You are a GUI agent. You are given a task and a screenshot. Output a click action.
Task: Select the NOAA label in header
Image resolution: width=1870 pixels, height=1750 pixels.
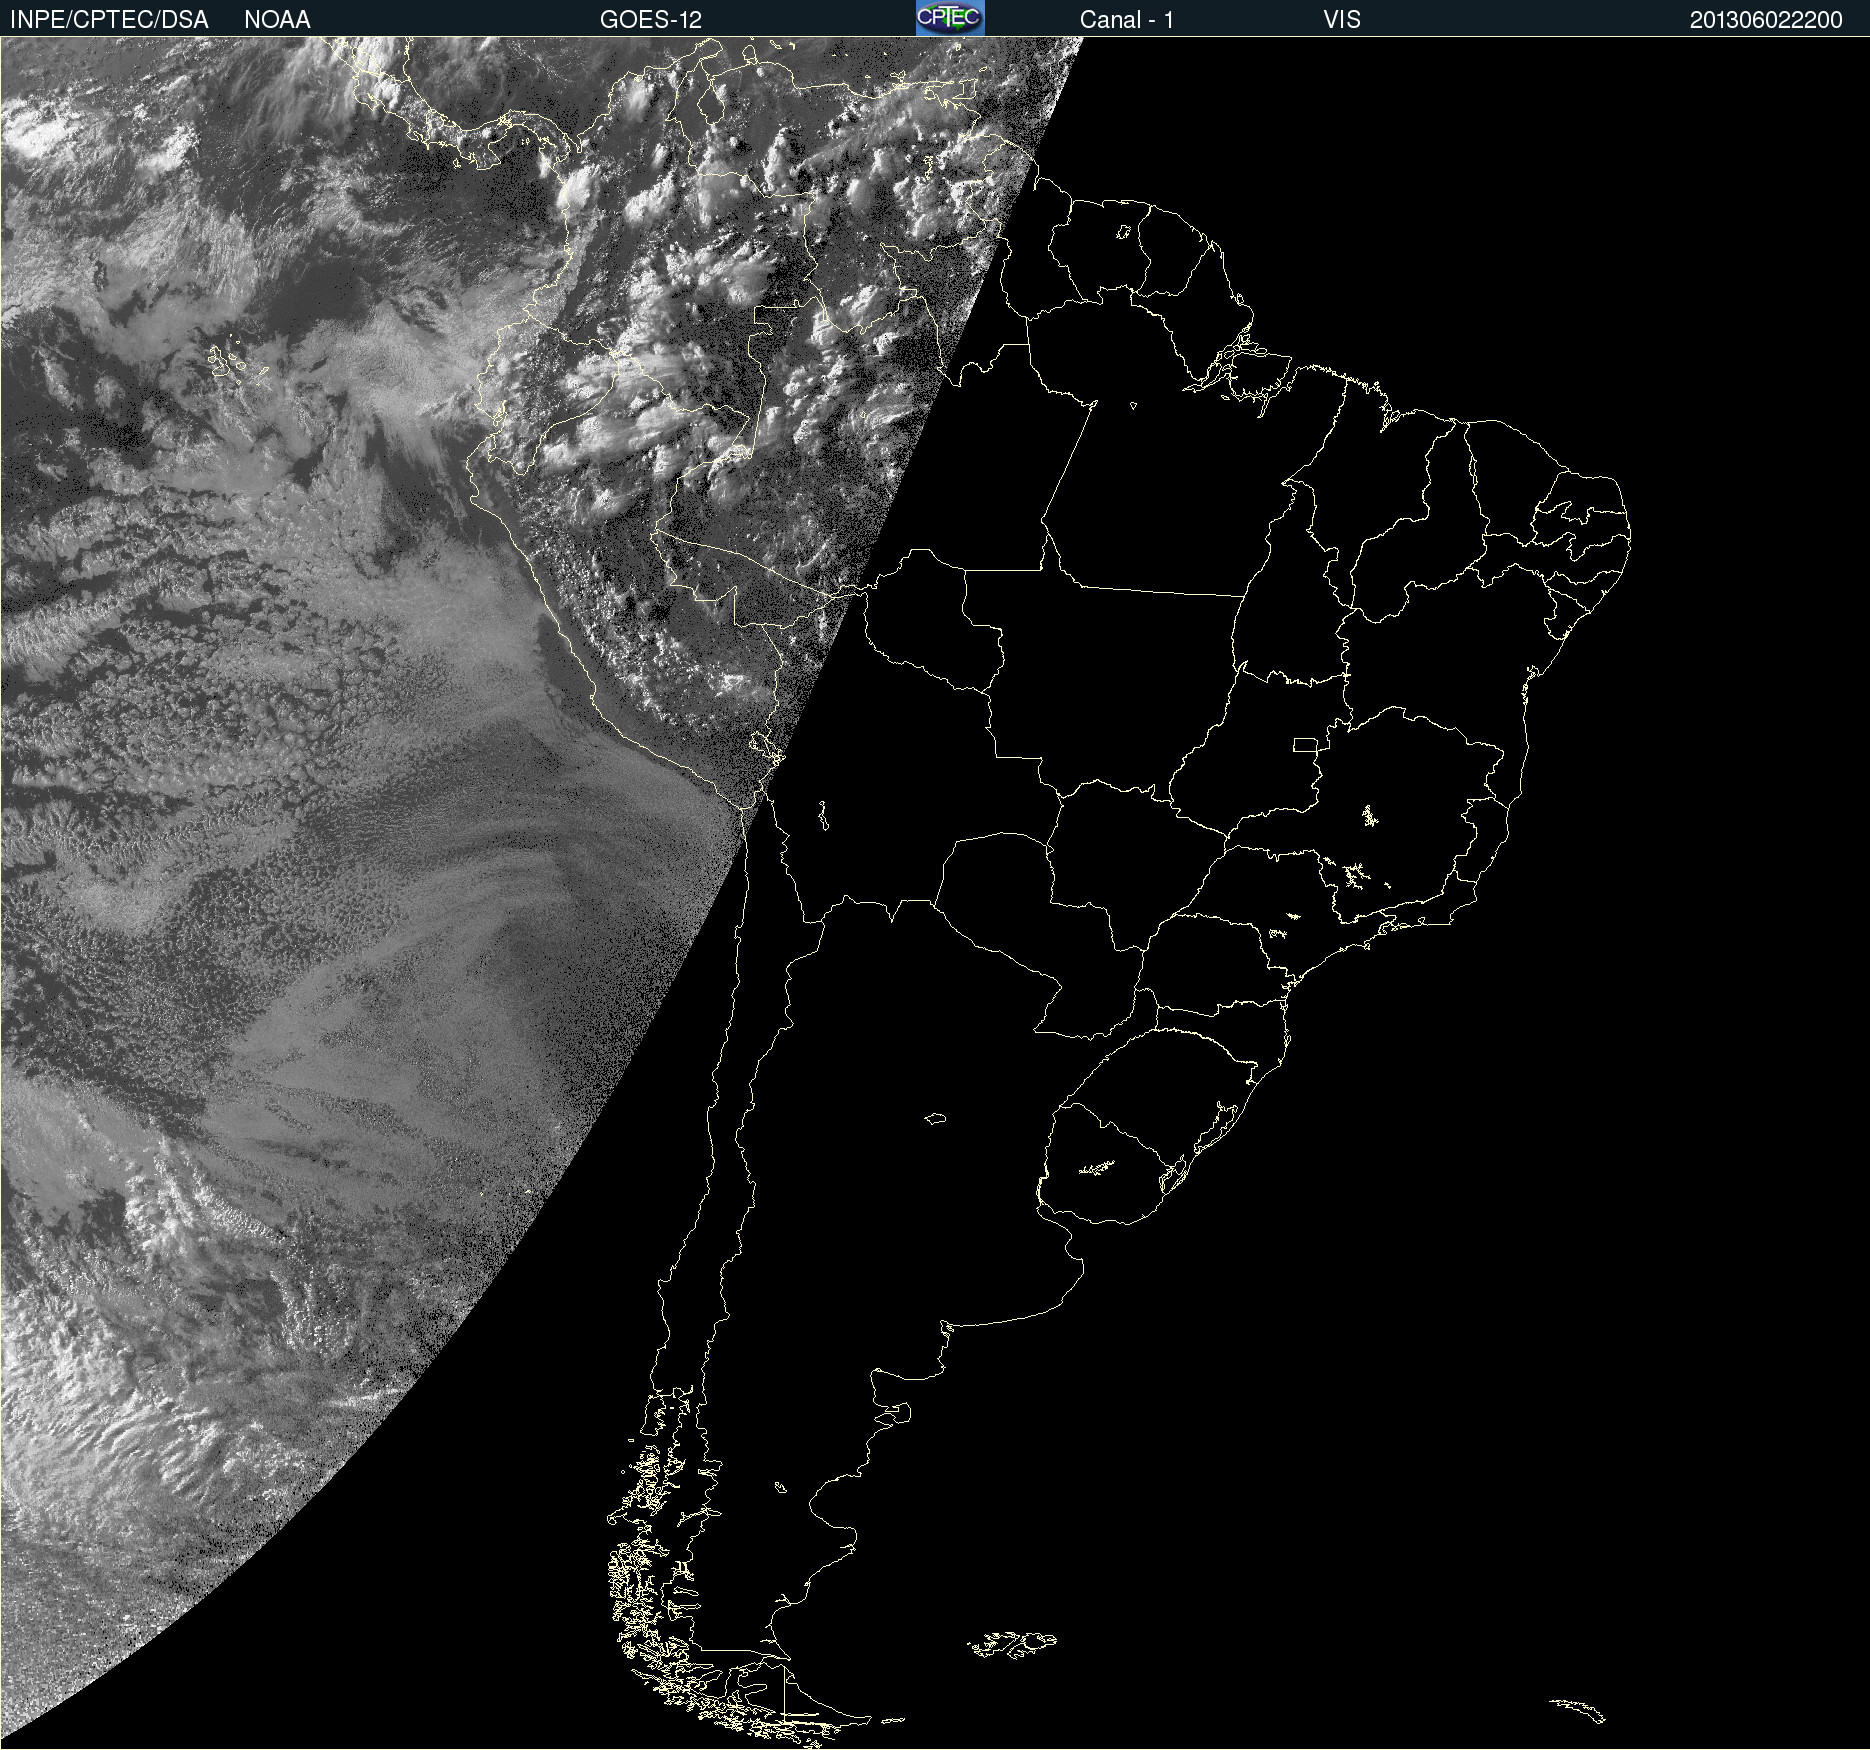pyautogui.click(x=277, y=20)
